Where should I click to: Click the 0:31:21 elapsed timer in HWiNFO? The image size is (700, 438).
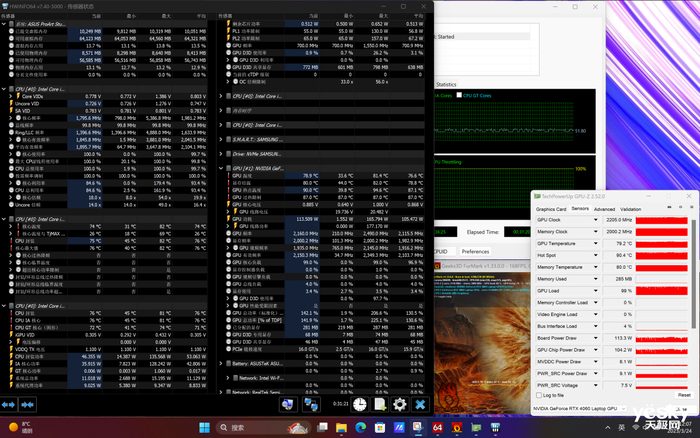pos(340,404)
